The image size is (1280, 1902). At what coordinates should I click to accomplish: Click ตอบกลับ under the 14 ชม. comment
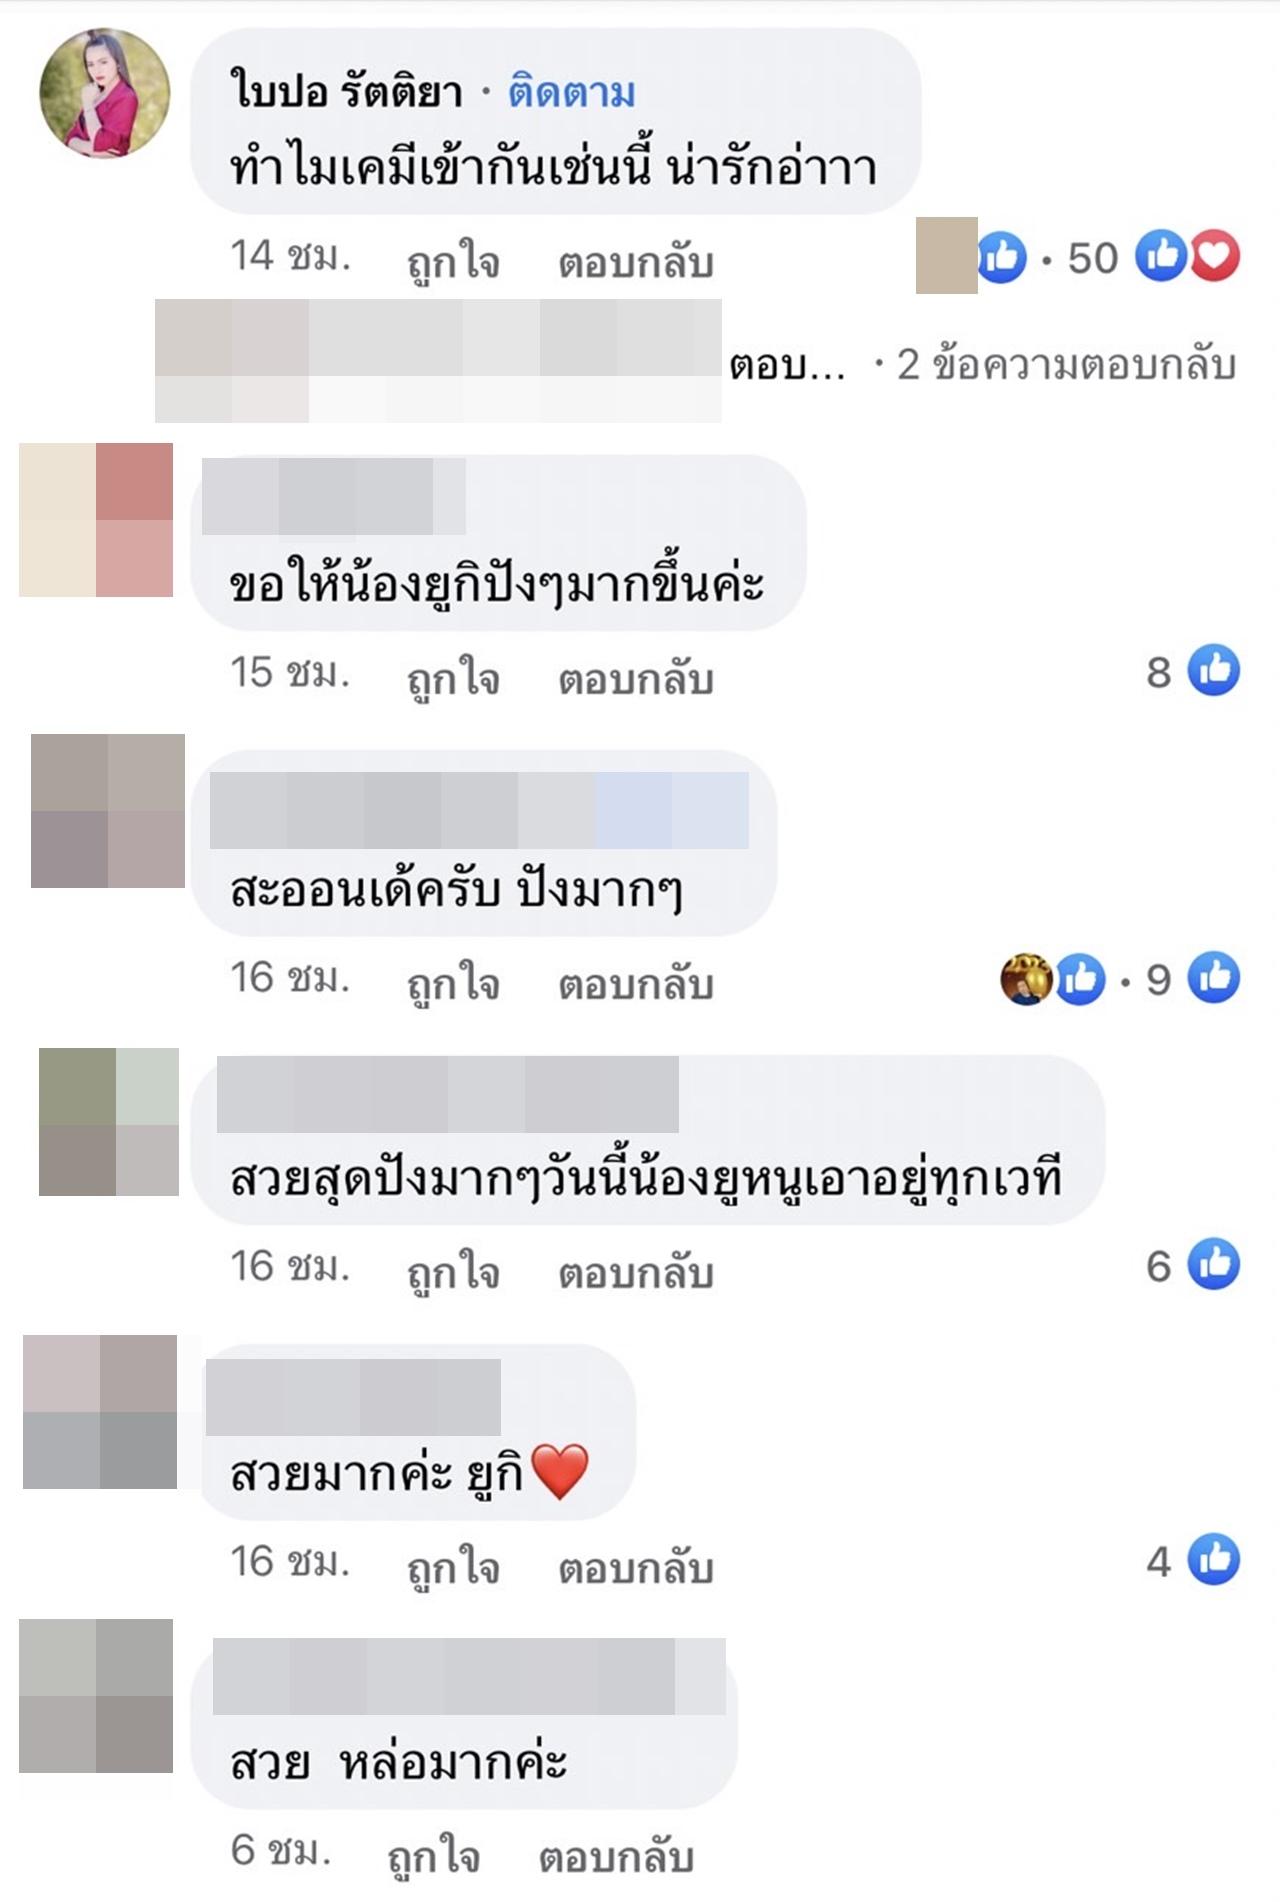click(x=636, y=262)
